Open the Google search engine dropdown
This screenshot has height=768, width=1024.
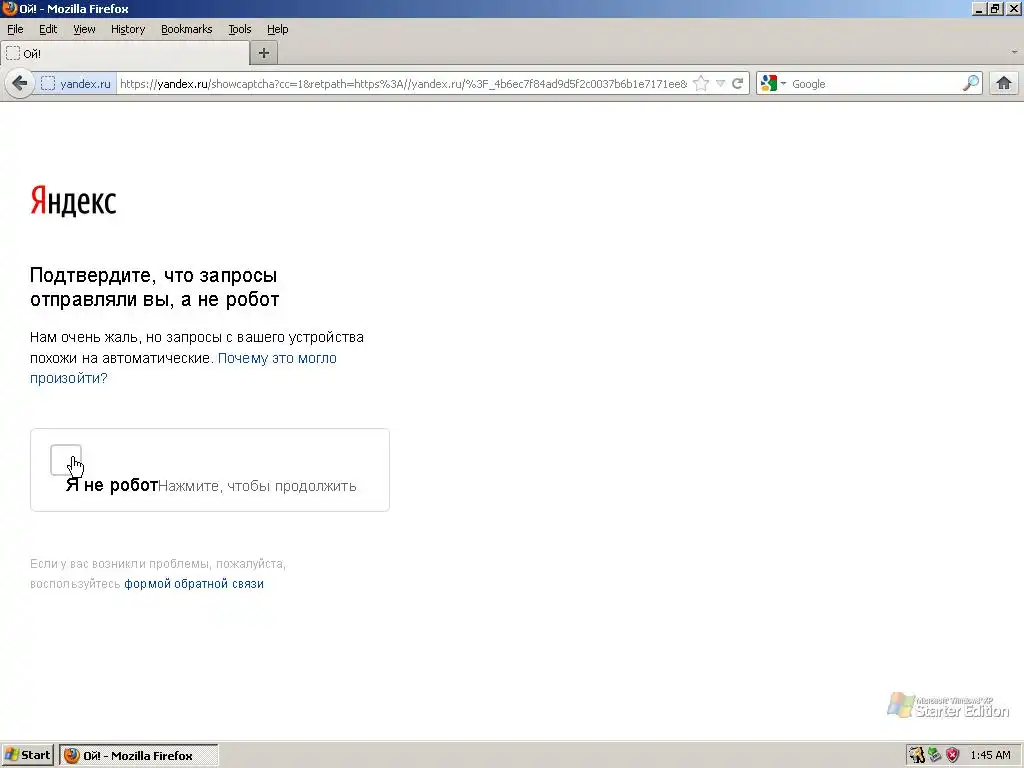(773, 84)
